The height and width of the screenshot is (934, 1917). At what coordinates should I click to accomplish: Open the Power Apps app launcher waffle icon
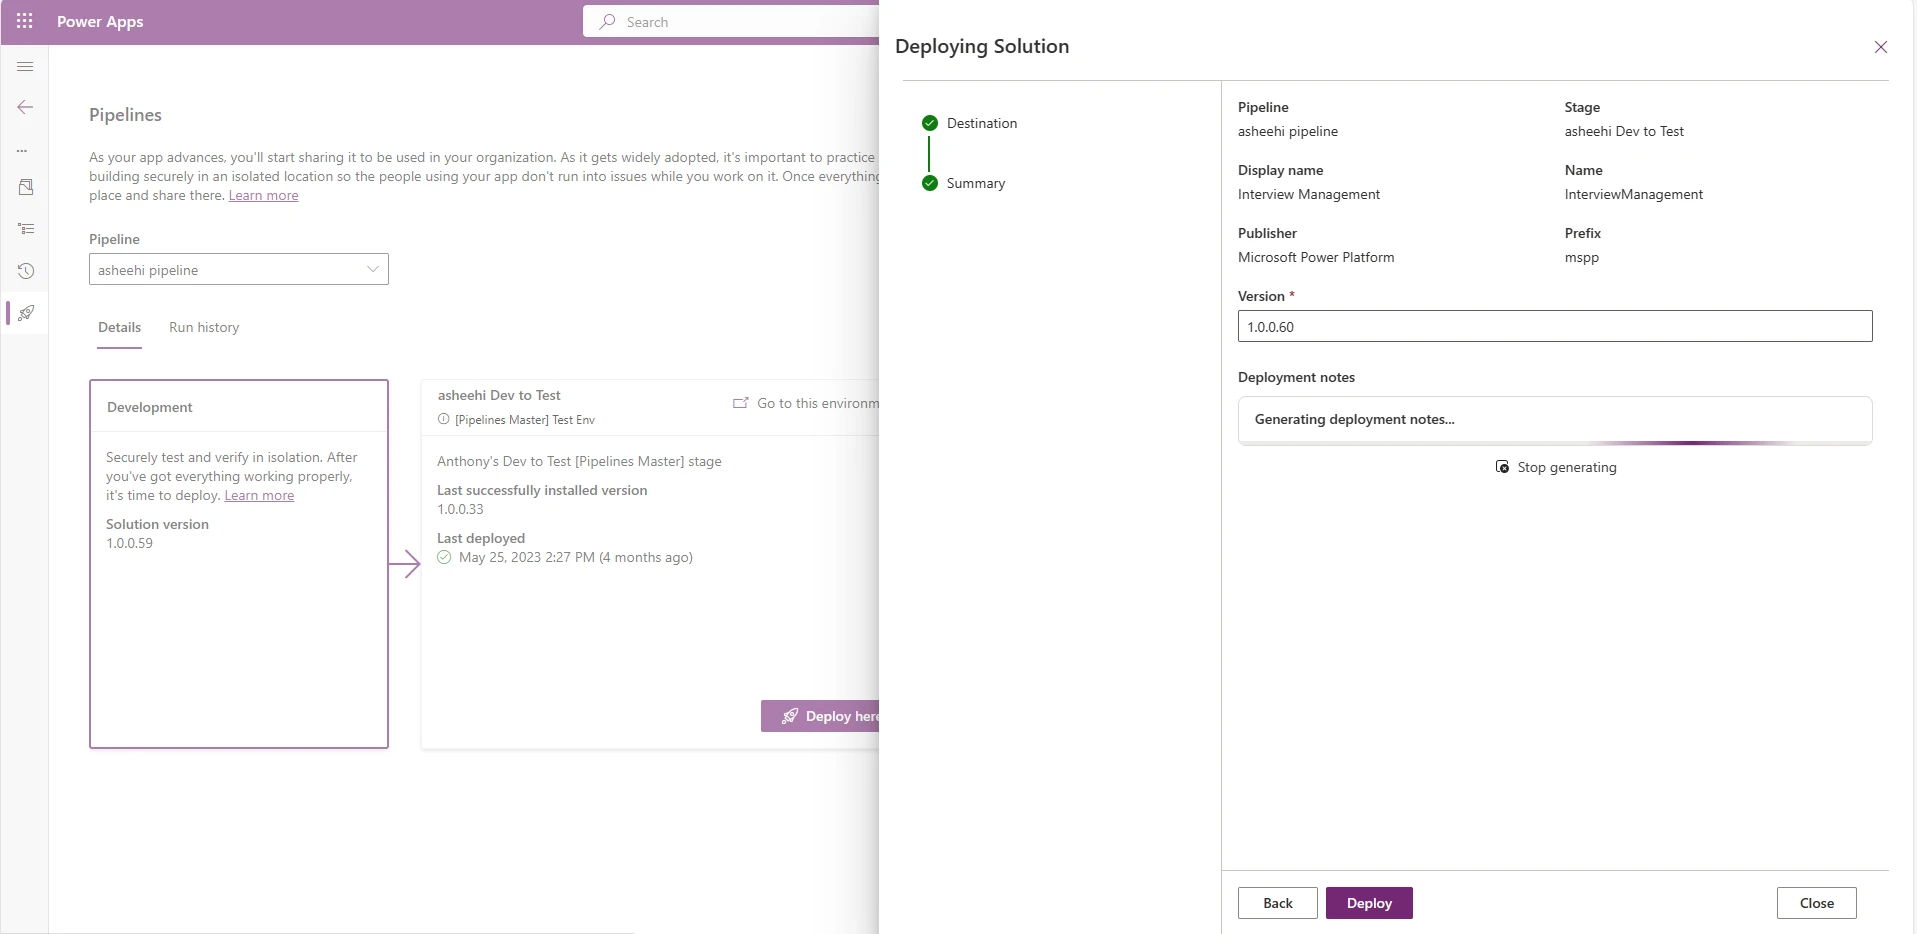[x=25, y=21]
